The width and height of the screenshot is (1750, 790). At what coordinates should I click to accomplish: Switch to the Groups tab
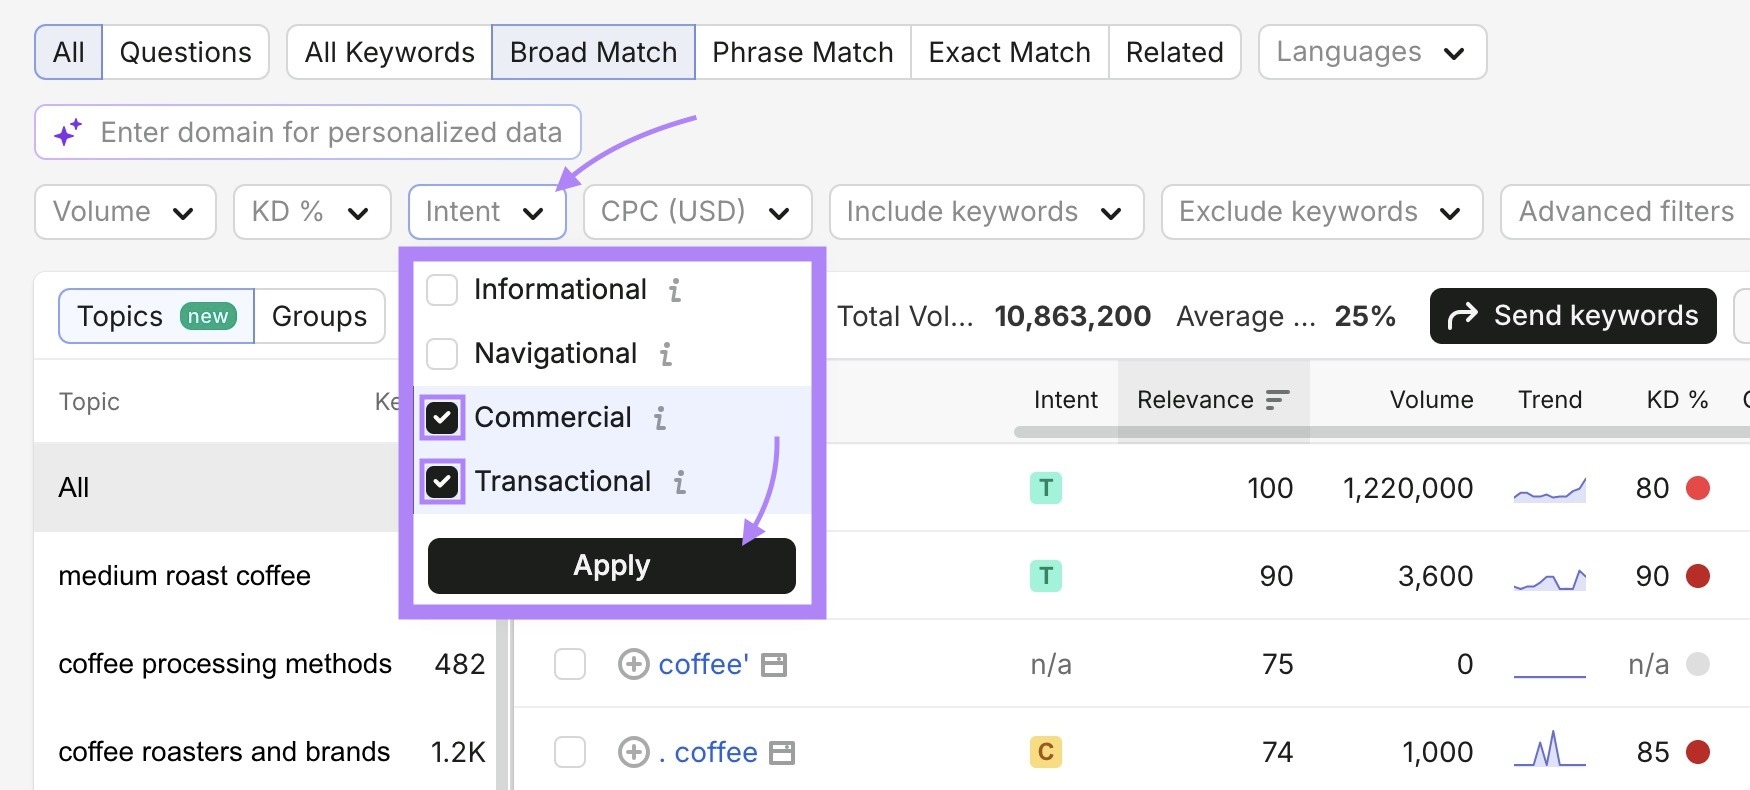(320, 316)
